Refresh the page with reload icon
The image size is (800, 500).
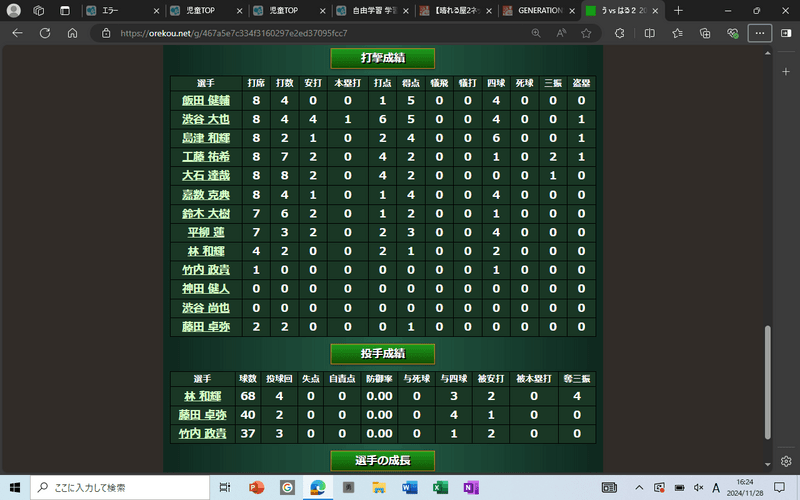45,32
